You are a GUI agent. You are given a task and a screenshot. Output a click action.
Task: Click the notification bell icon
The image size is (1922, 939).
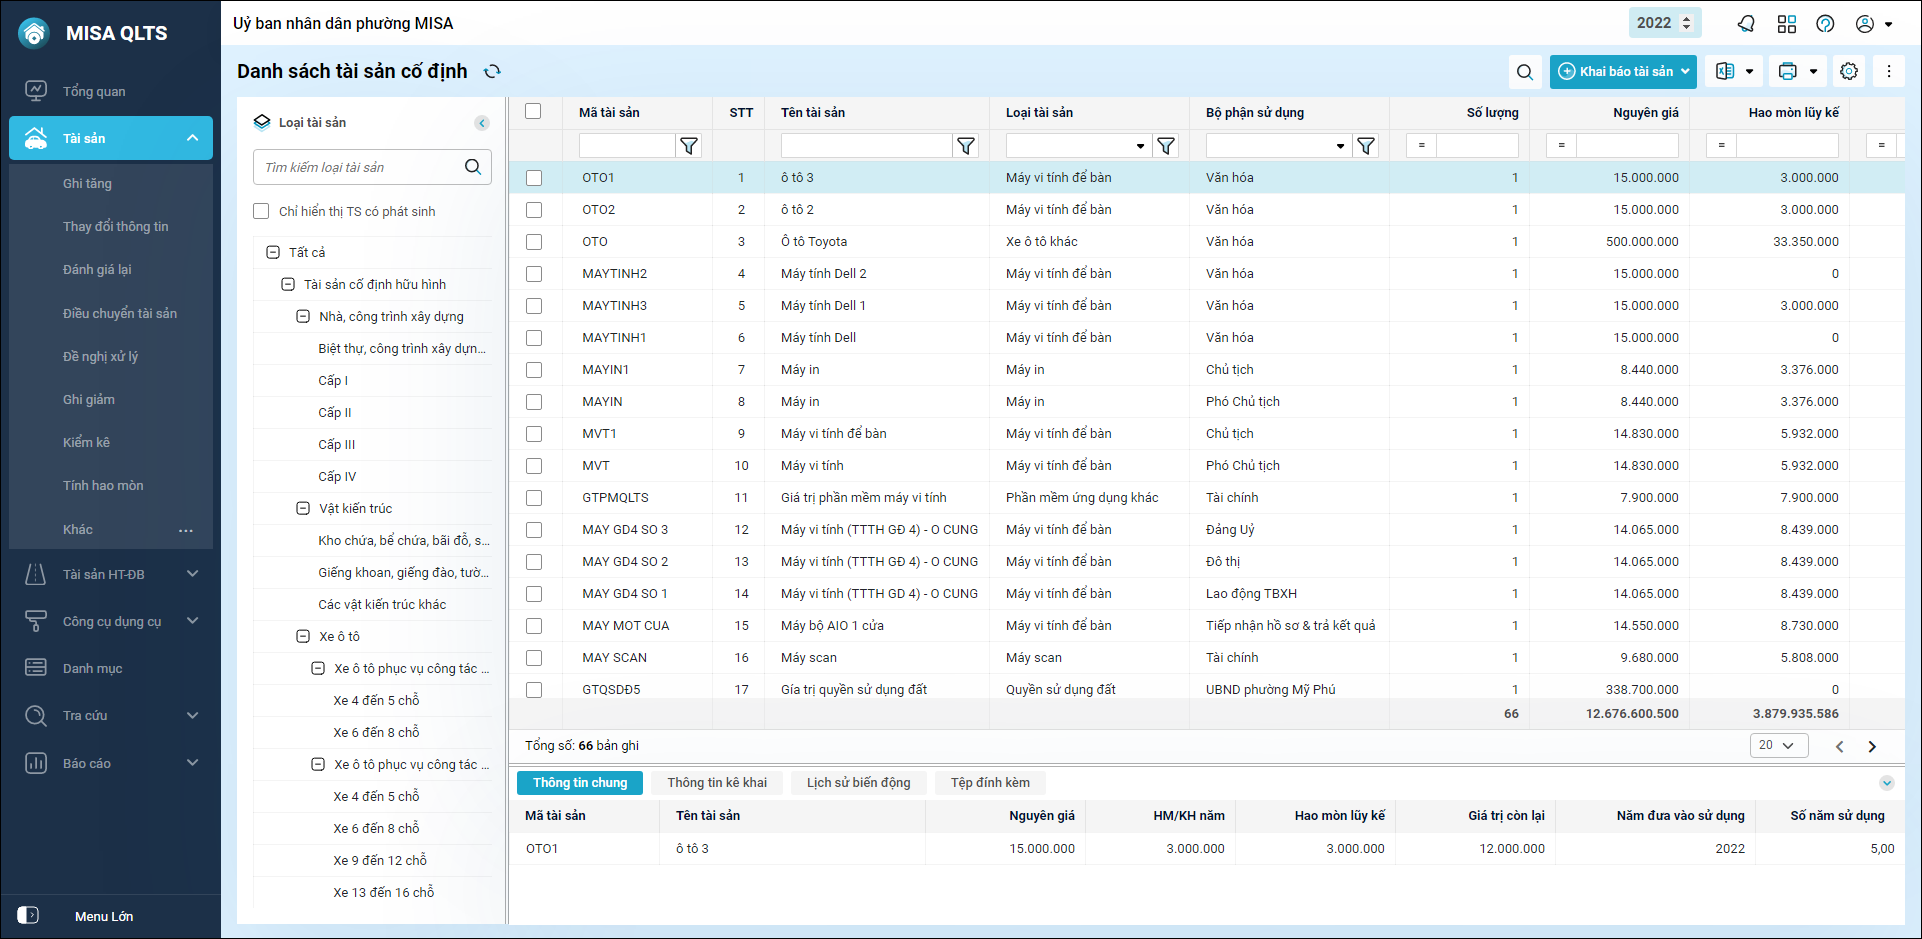click(1746, 23)
